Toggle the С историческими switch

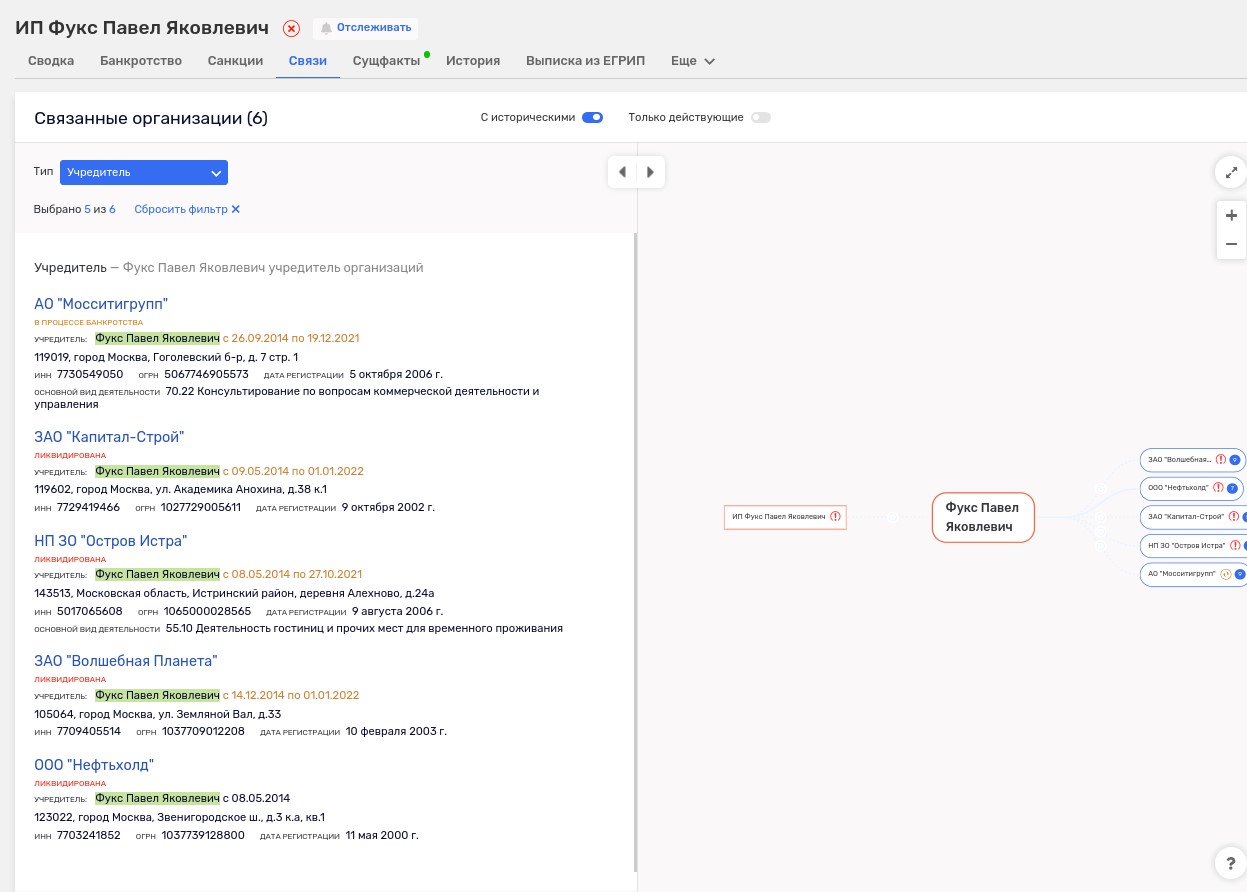[592, 117]
